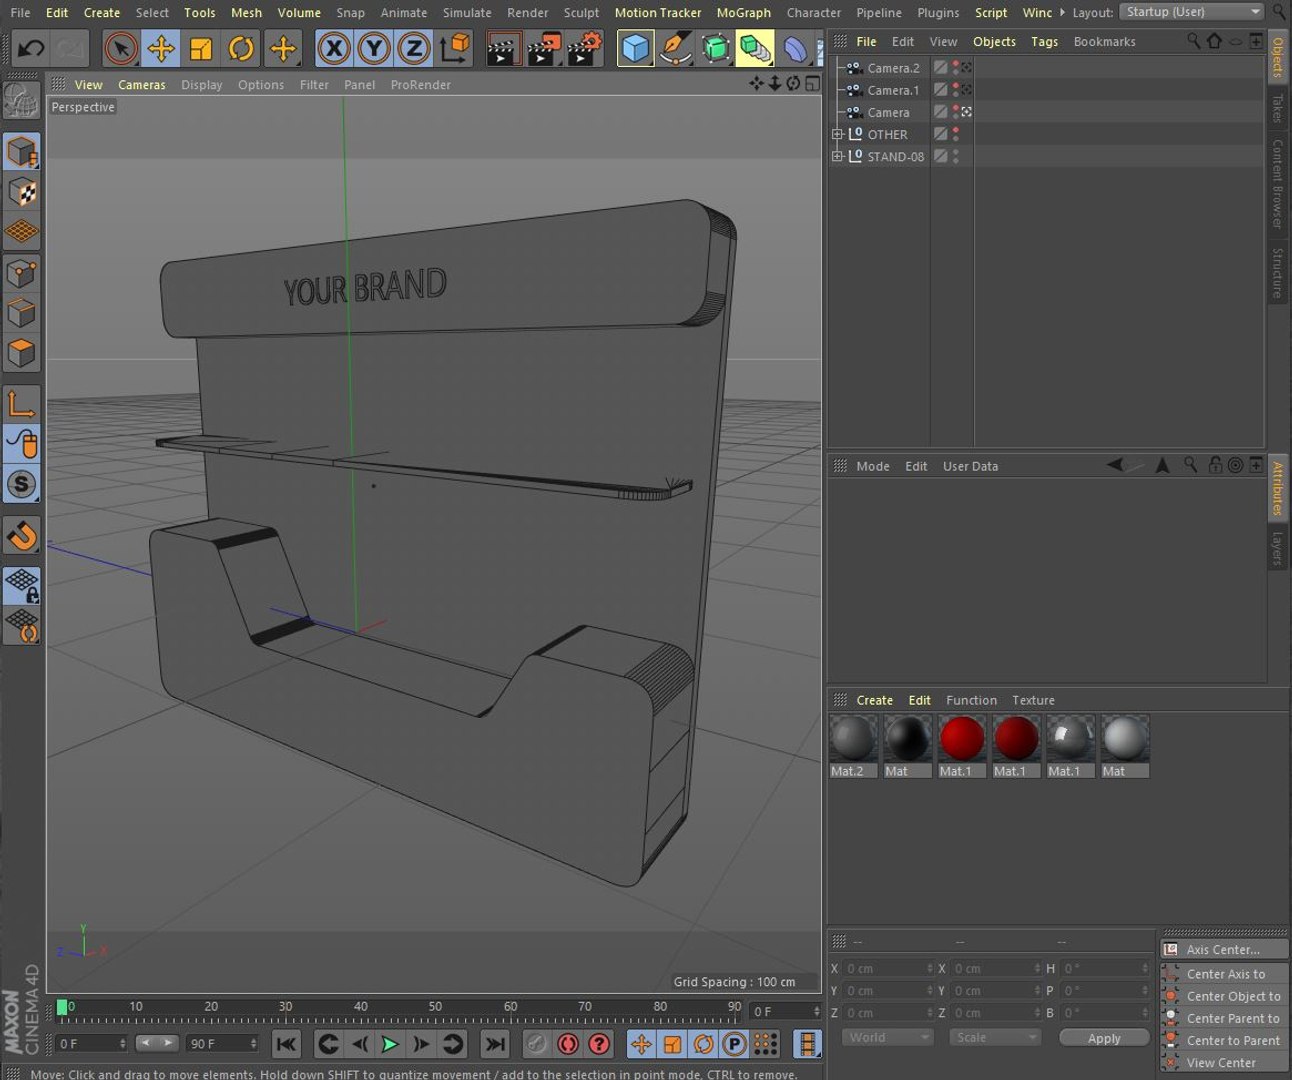
Task: Open the Layout dropdown Startup (User)
Action: click(x=1193, y=12)
